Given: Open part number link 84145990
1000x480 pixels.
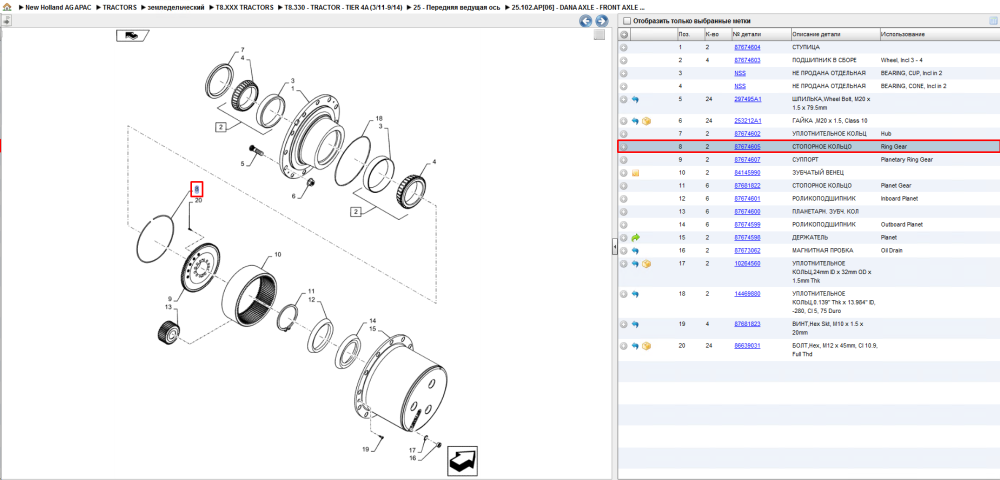Looking at the screenshot, I should coord(747,173).
